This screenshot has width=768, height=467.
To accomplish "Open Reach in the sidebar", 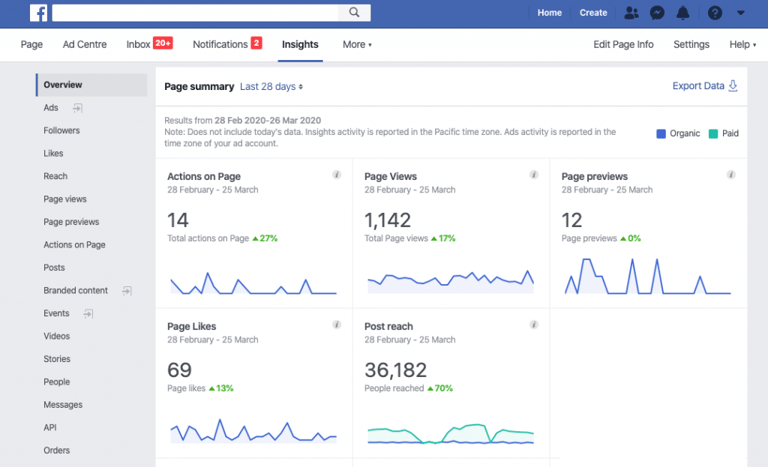I will 55,176.
